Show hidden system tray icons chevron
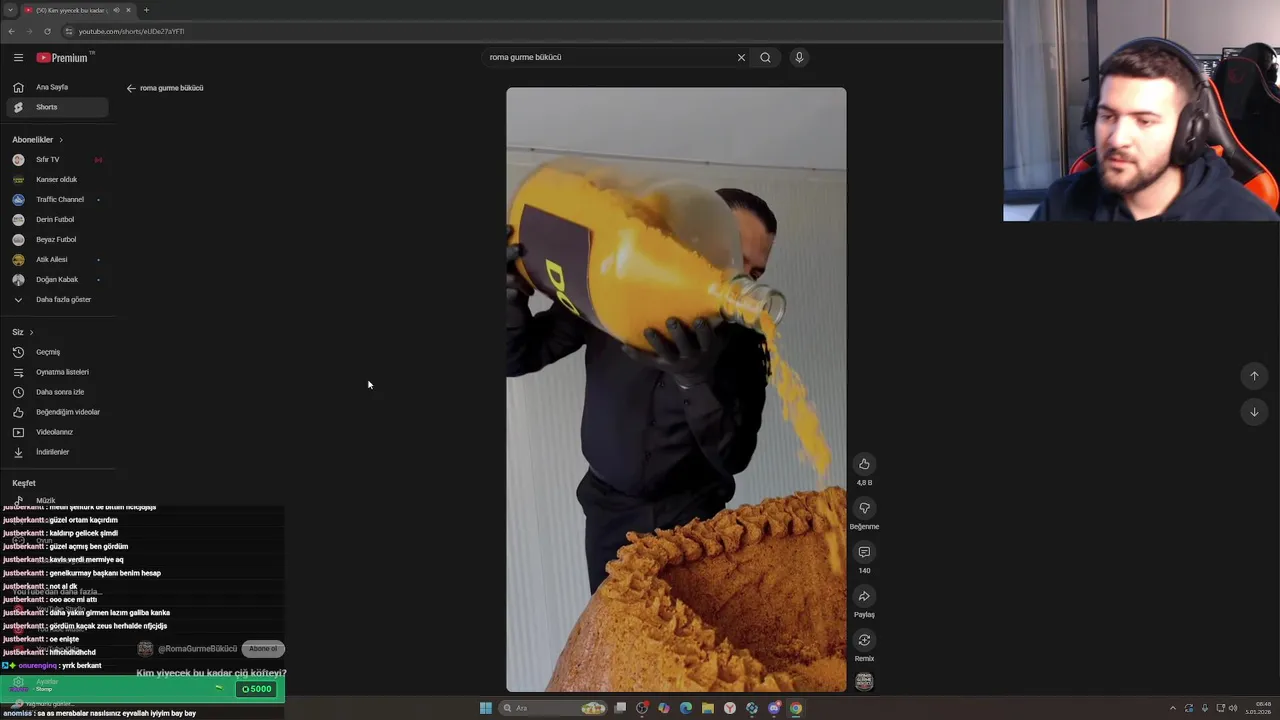This screenshot has height=720, width=1280. coord(1173,708)
